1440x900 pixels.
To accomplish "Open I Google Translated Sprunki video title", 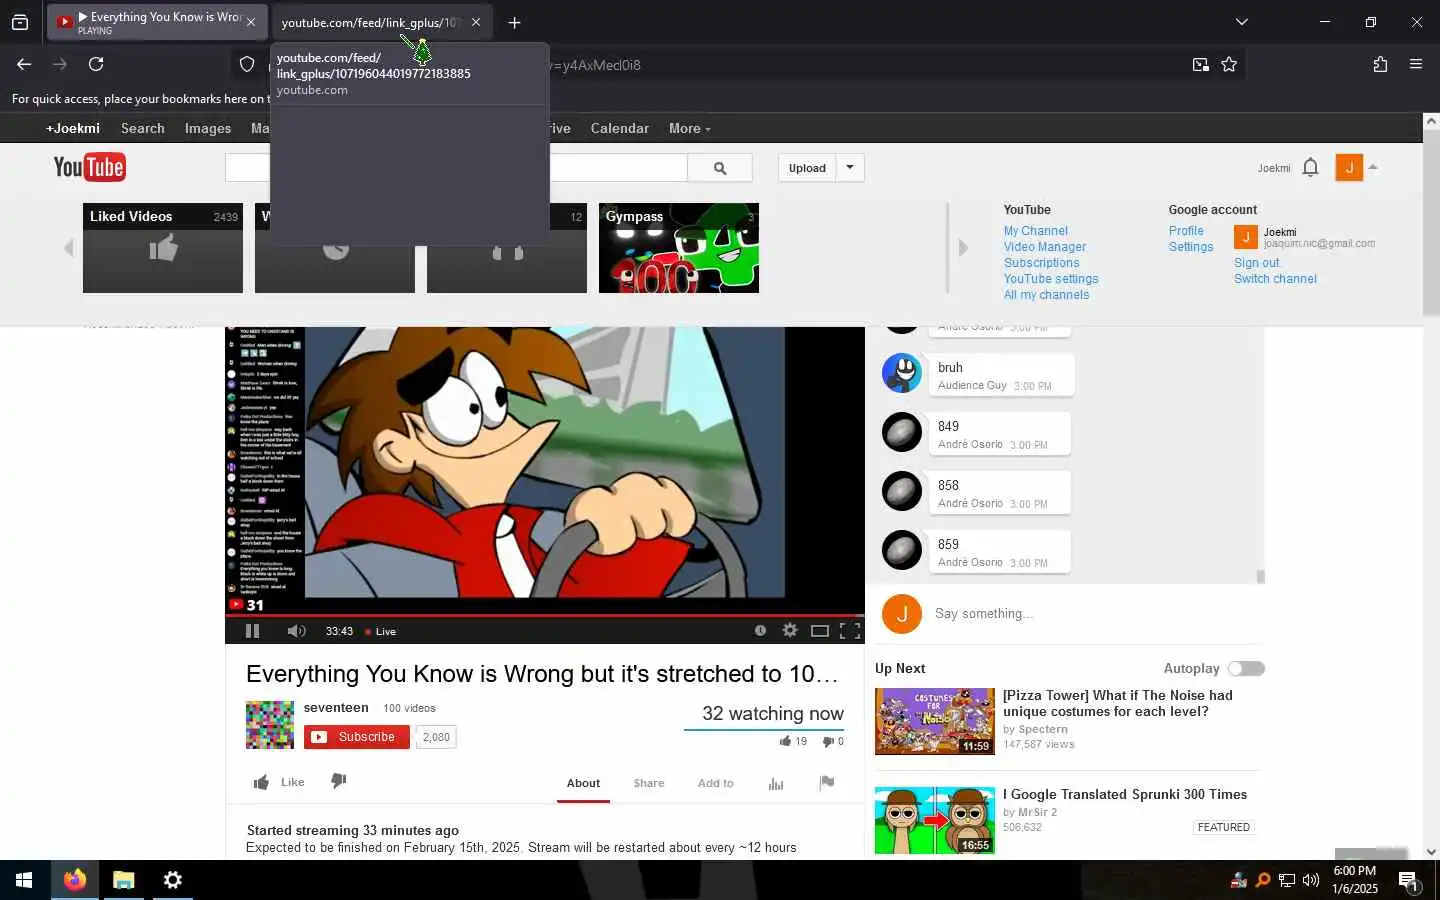I will (x=1125, y=794).
